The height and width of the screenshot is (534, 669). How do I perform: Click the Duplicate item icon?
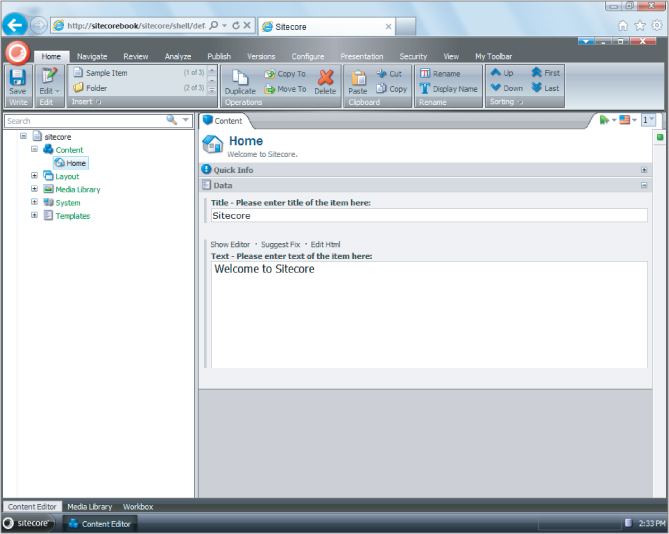(x=240, y=80)
